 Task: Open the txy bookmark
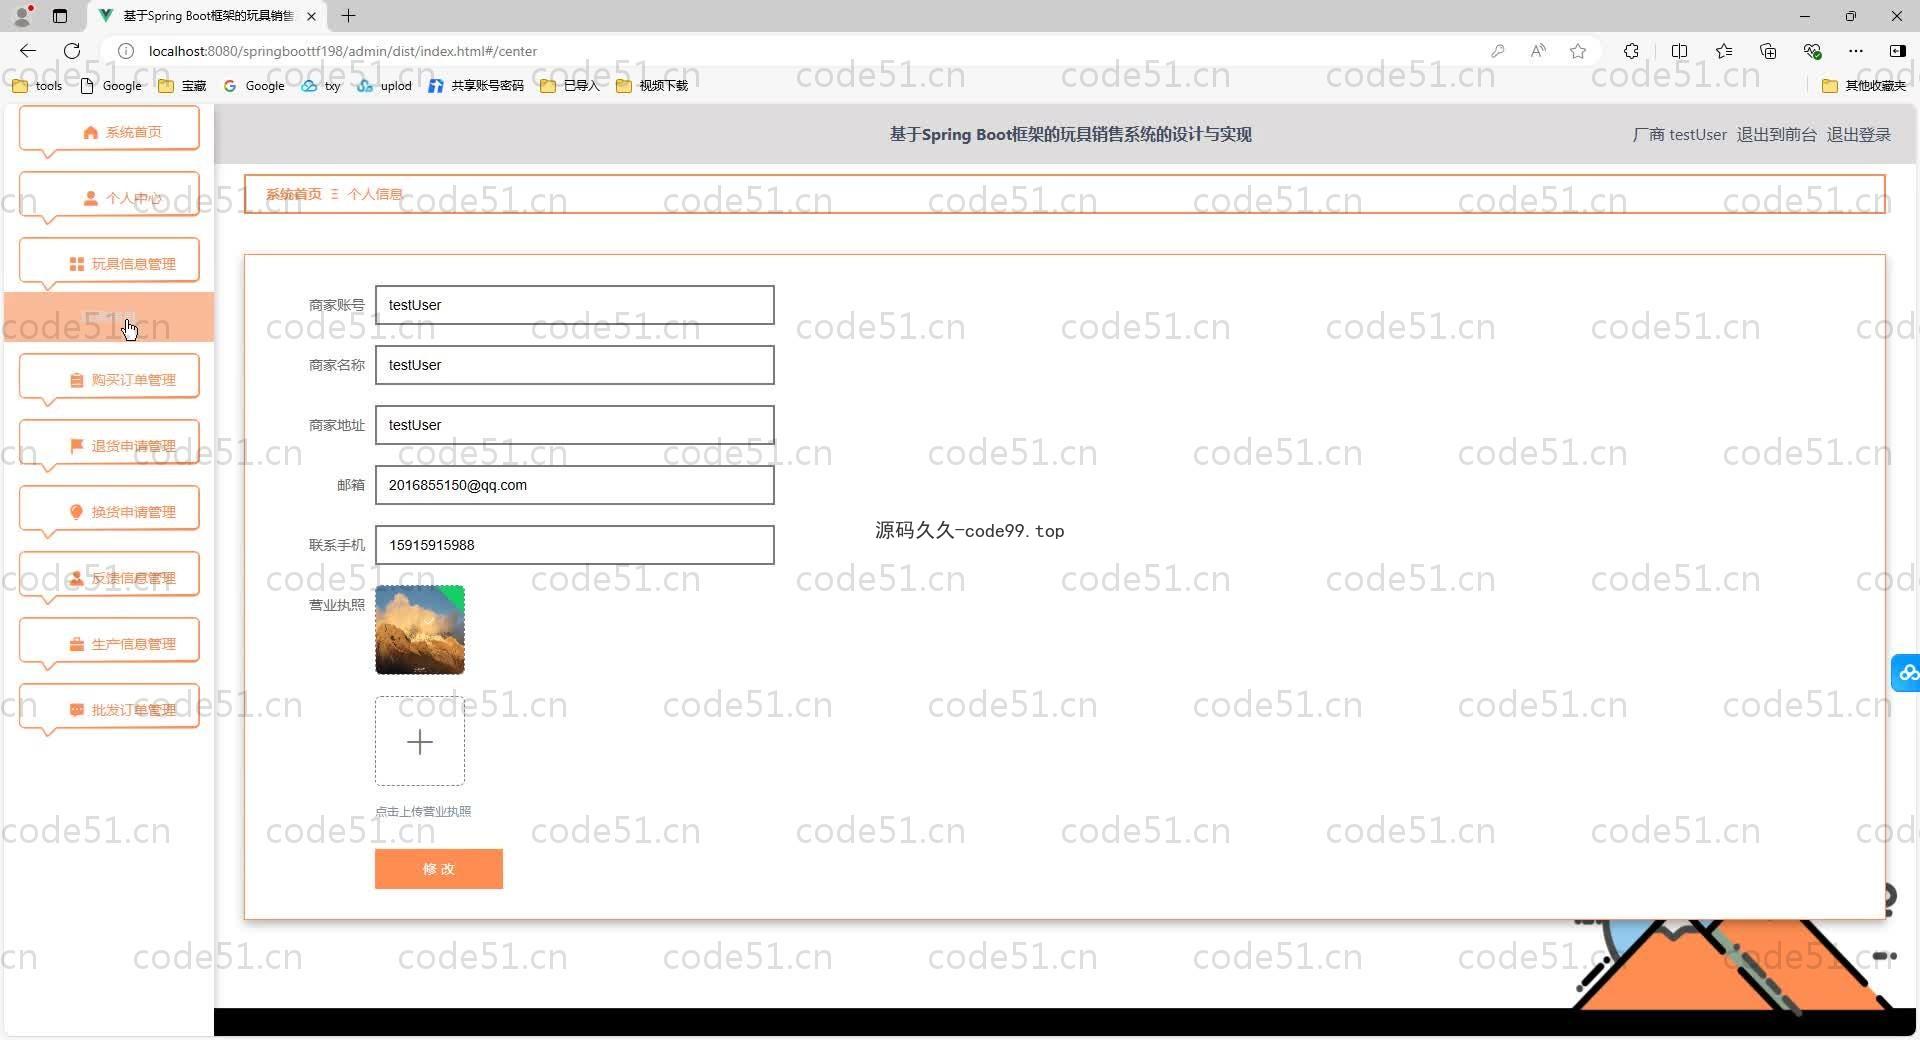tap(321, 86)
